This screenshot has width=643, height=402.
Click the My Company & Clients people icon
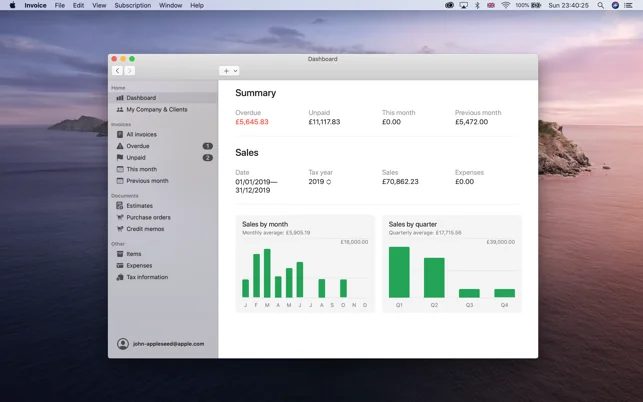(x=120, y=110)
